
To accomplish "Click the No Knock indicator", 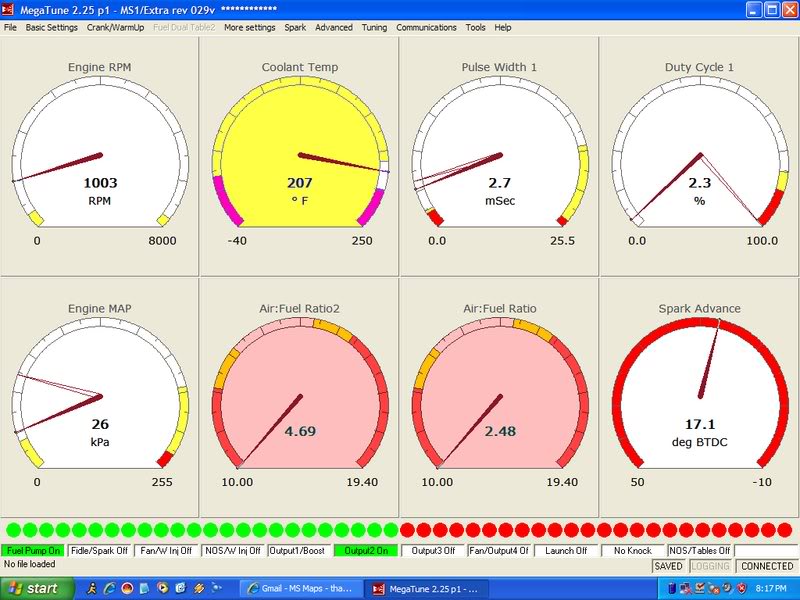I will pyautogui.click(x=633, y=551).
